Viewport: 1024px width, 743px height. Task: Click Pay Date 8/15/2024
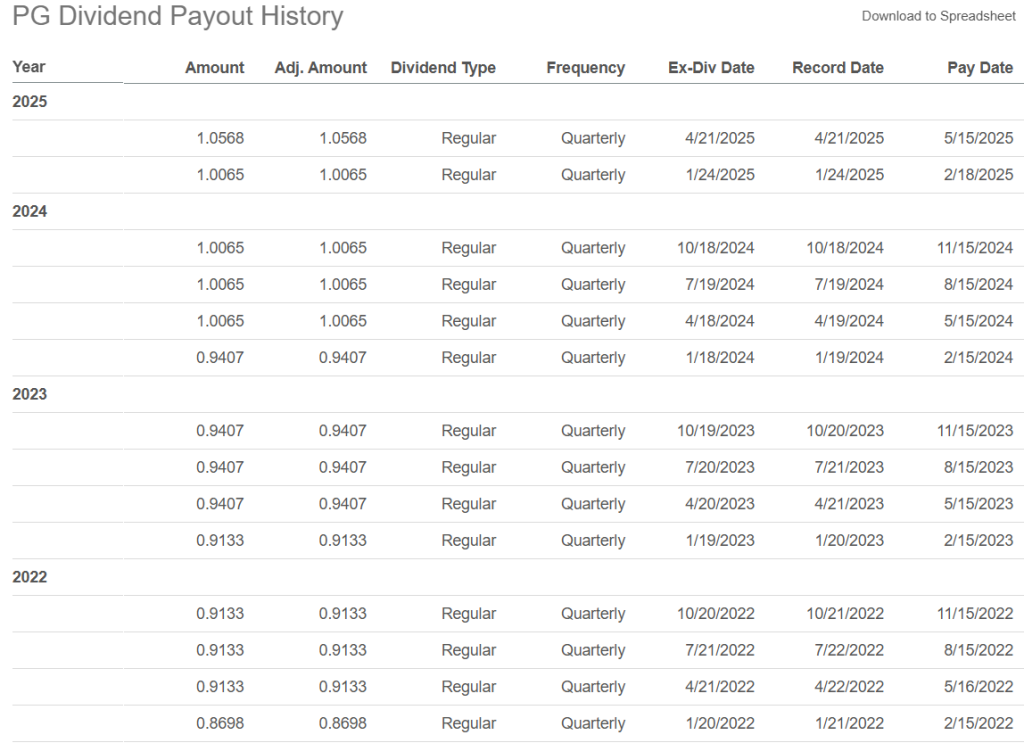click(x=978, y=285)
